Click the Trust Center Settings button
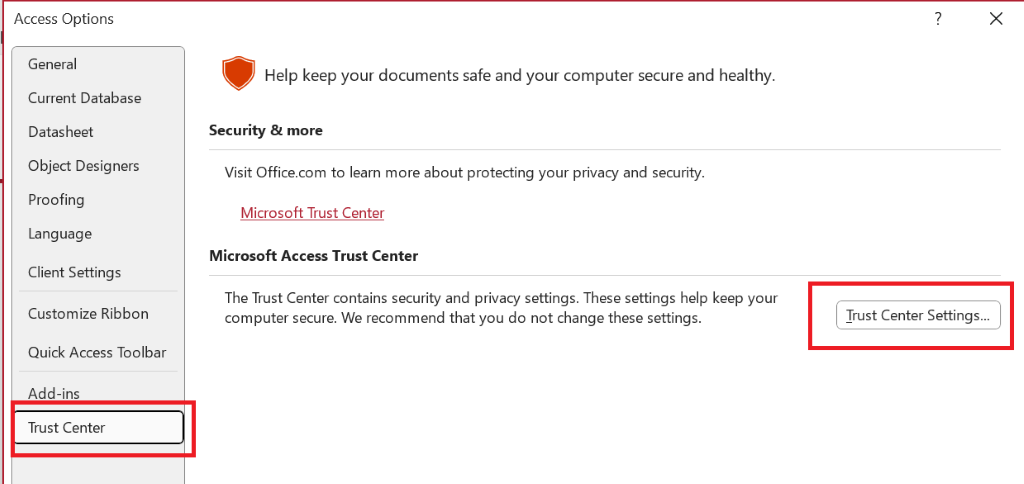 (x=917, y=315)
